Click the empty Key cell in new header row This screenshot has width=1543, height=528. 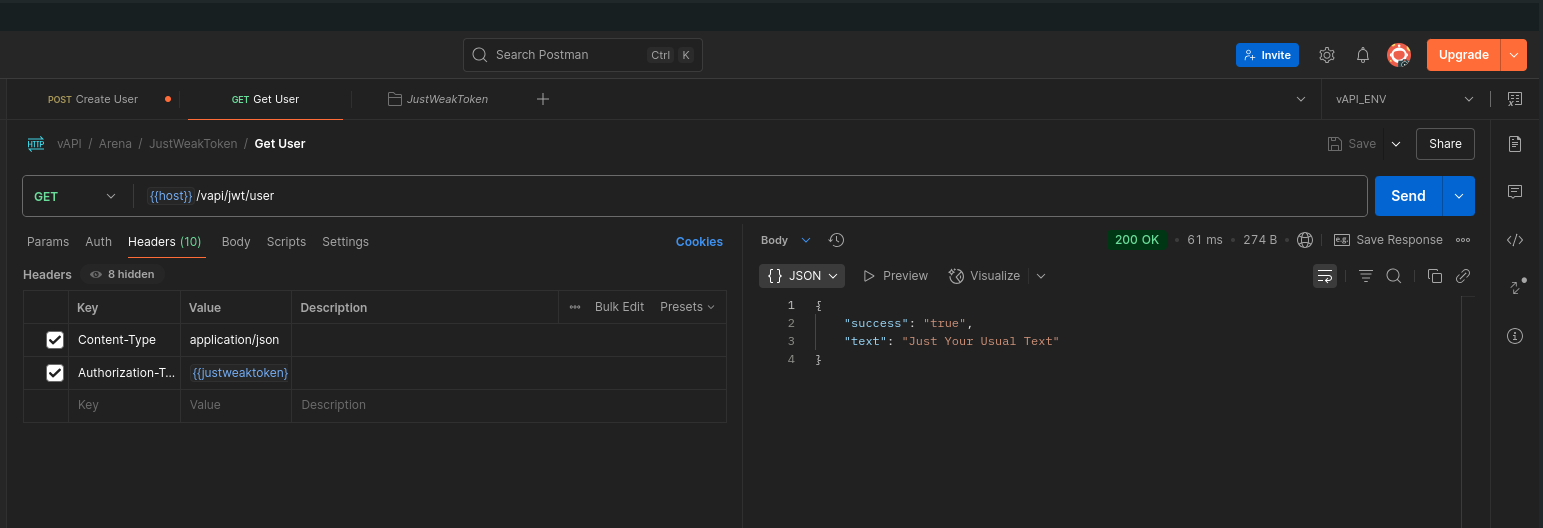pyautogui.click(x=125, y=405)
